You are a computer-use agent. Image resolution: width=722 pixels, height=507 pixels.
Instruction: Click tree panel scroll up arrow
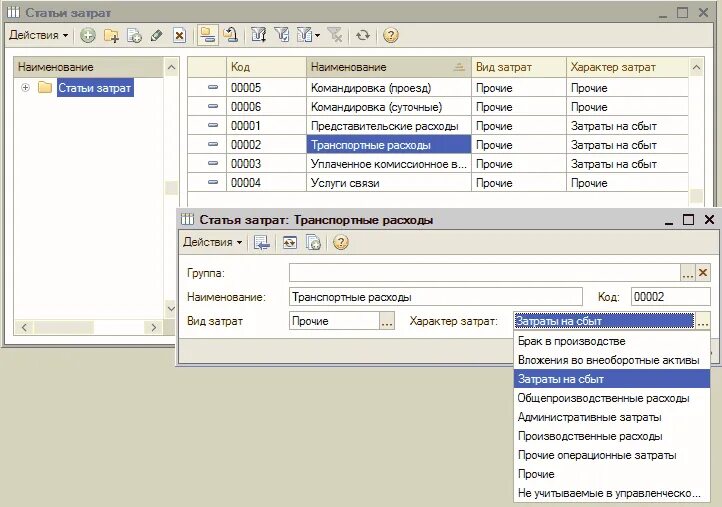point(171,67)
